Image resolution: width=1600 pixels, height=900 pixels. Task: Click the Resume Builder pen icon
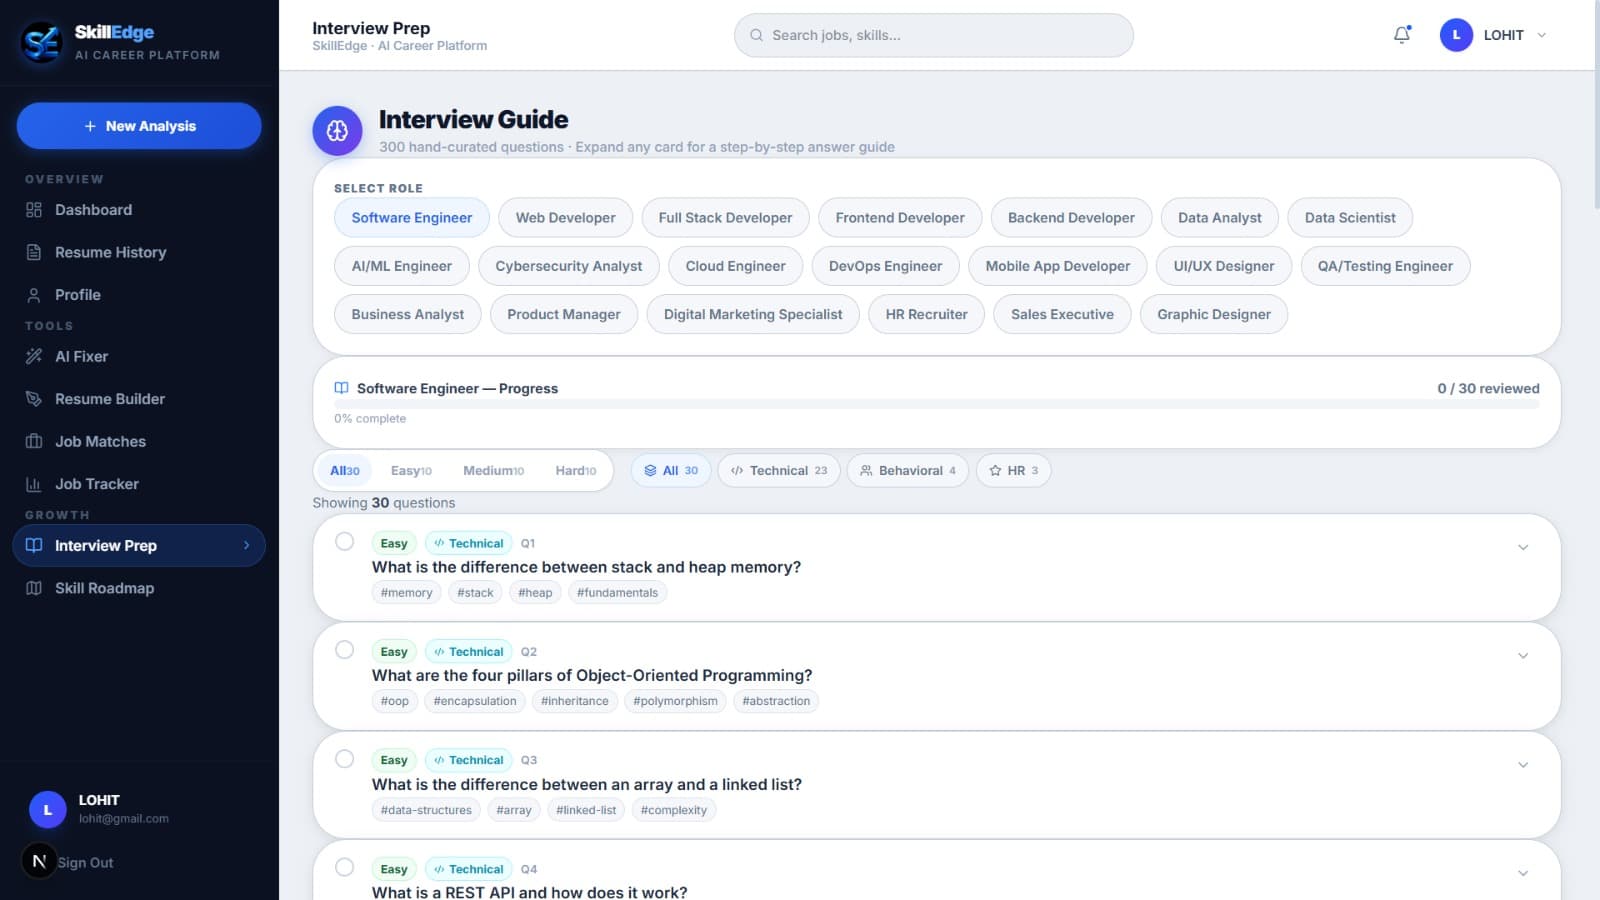click(x=34, y=399)
